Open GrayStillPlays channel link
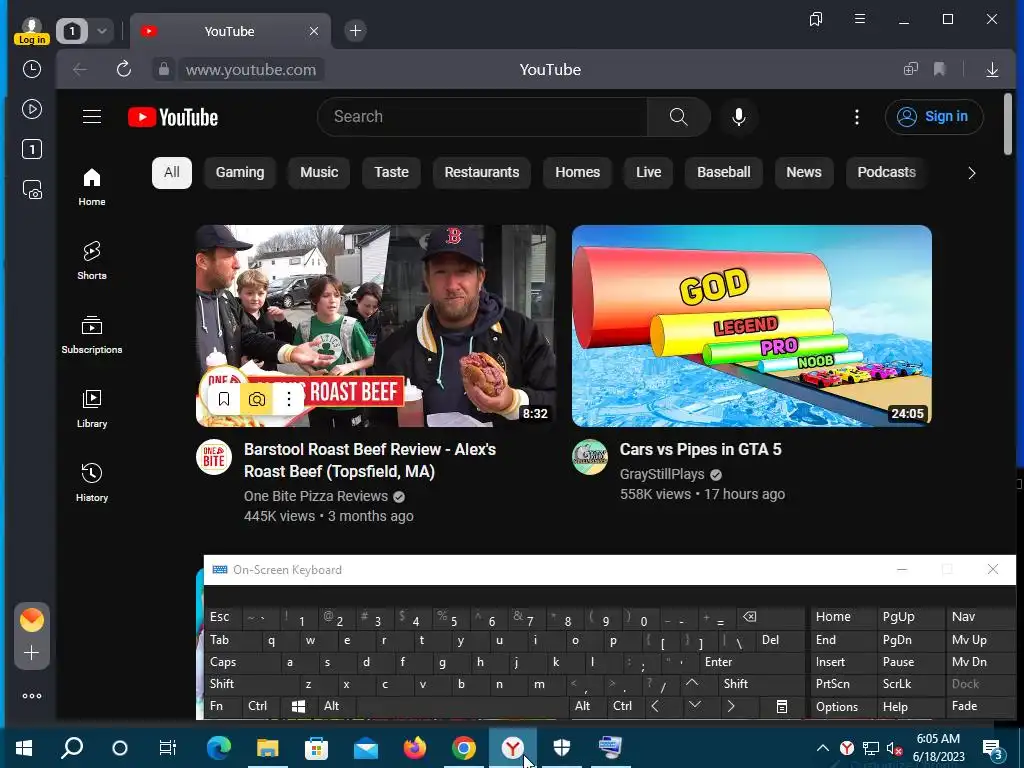Screen dimensions: 1024x768 click(662, 474)
